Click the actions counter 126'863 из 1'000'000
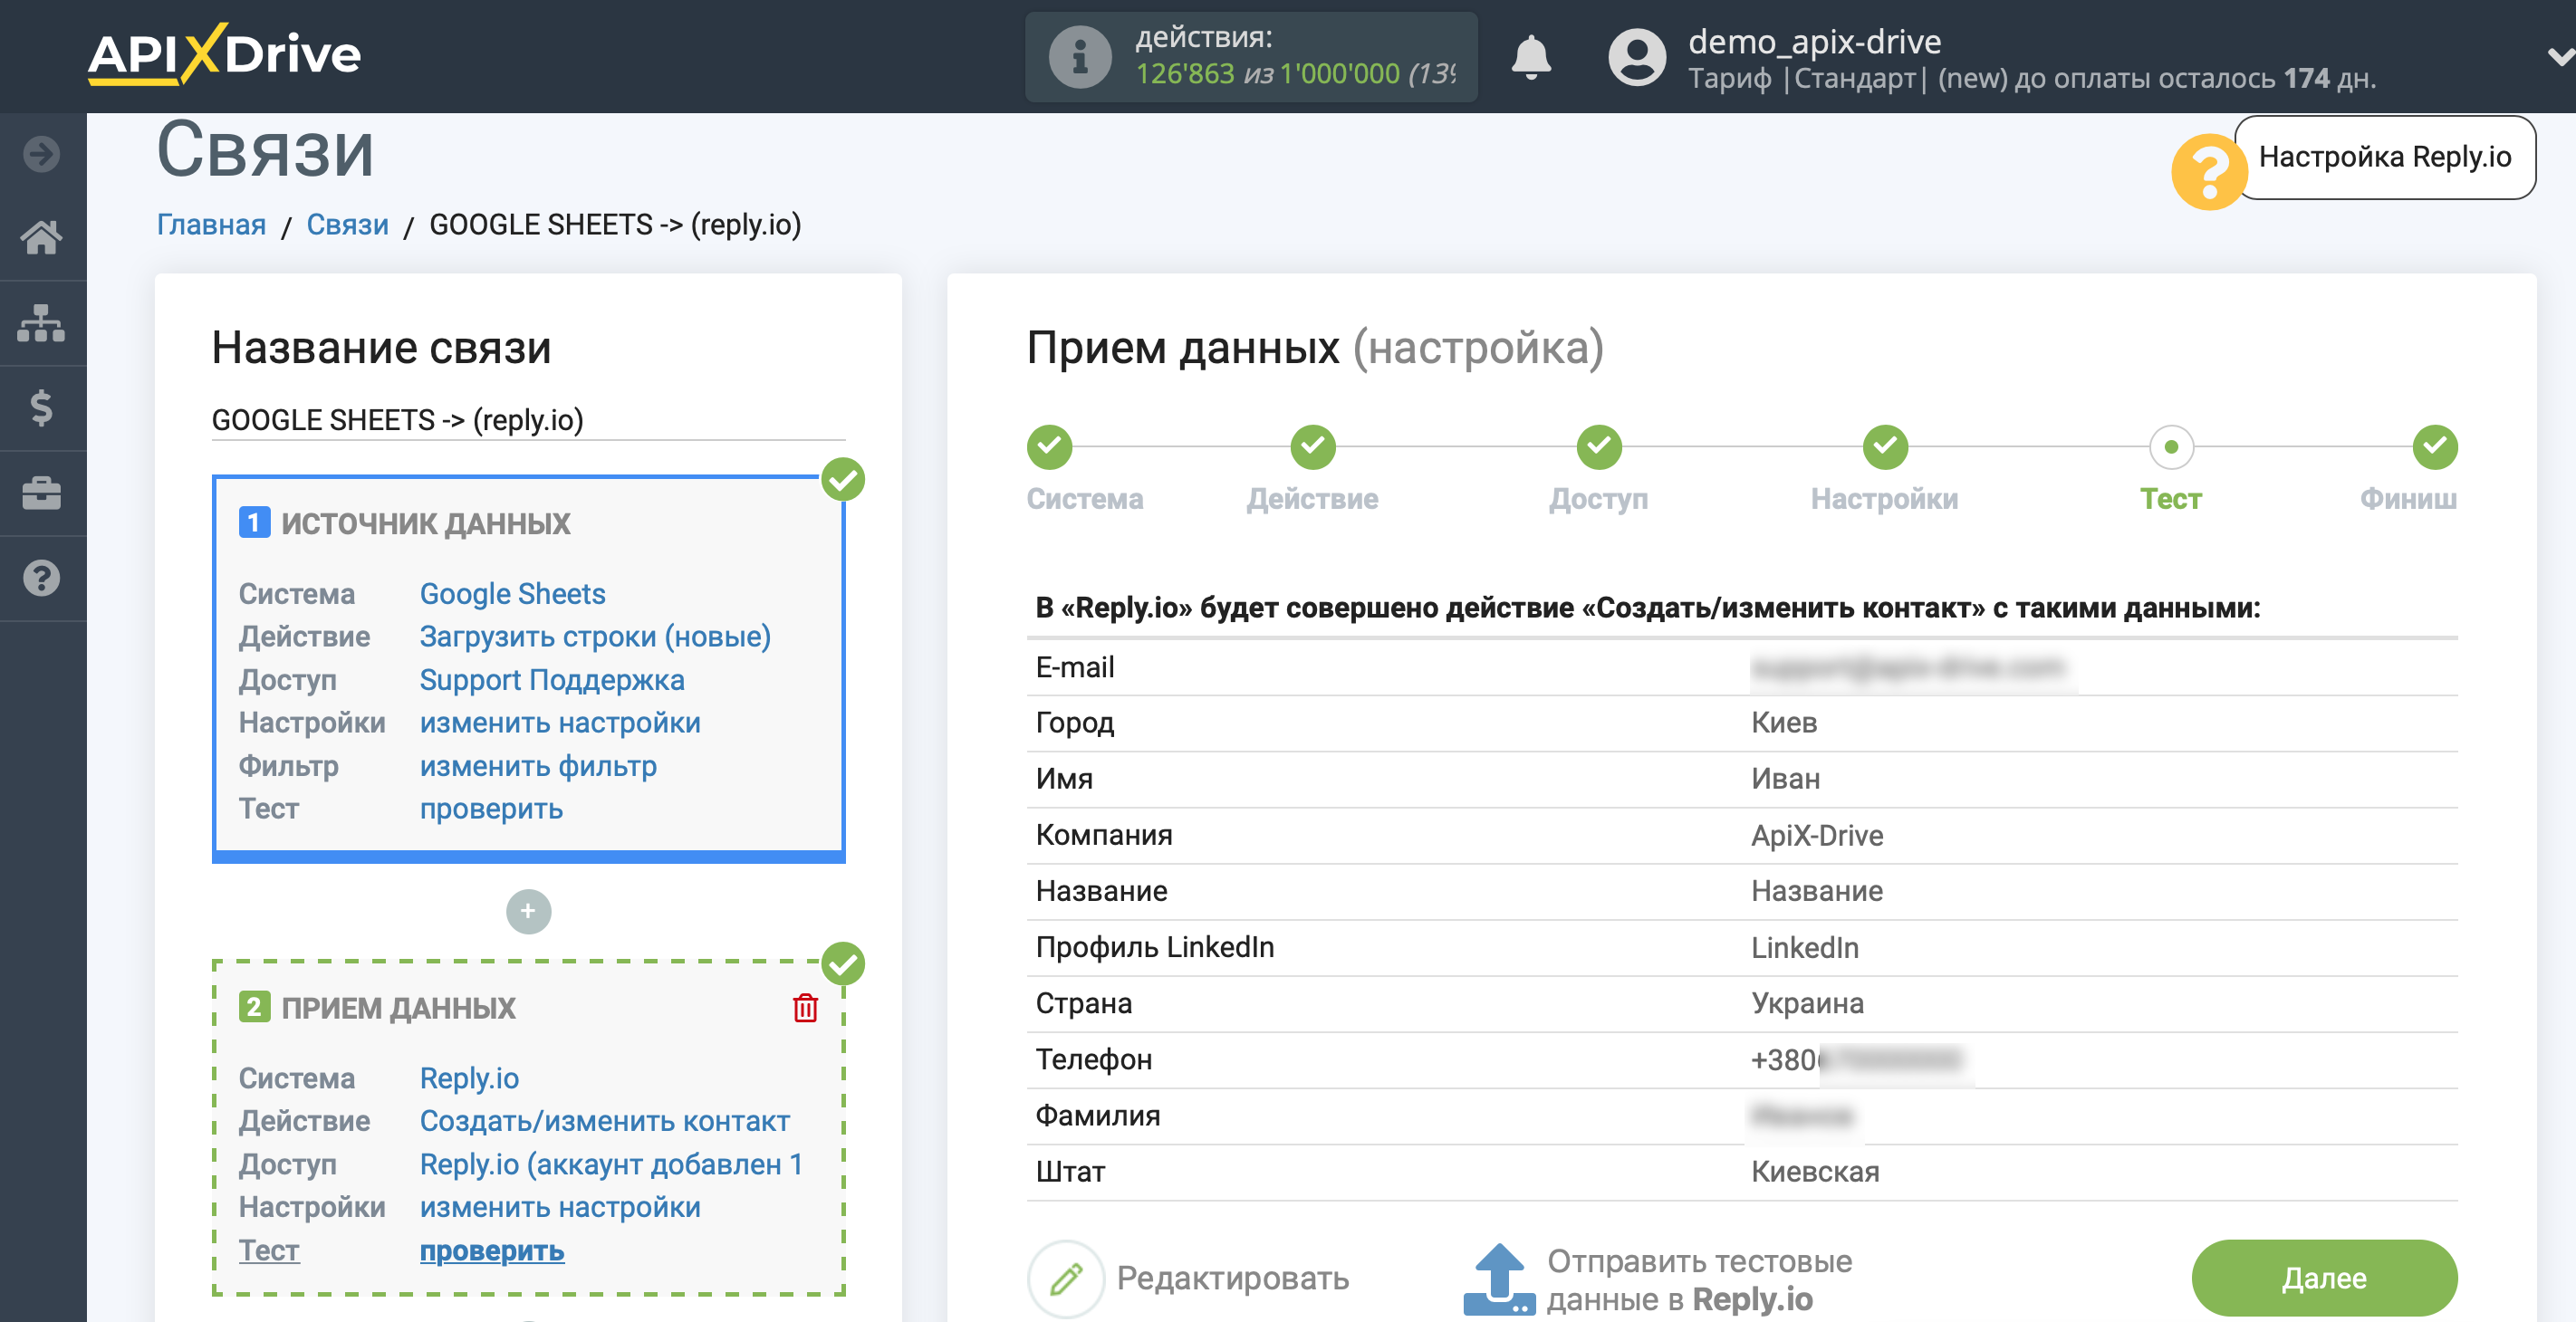2576x1322 pixels. point(1294,74)
